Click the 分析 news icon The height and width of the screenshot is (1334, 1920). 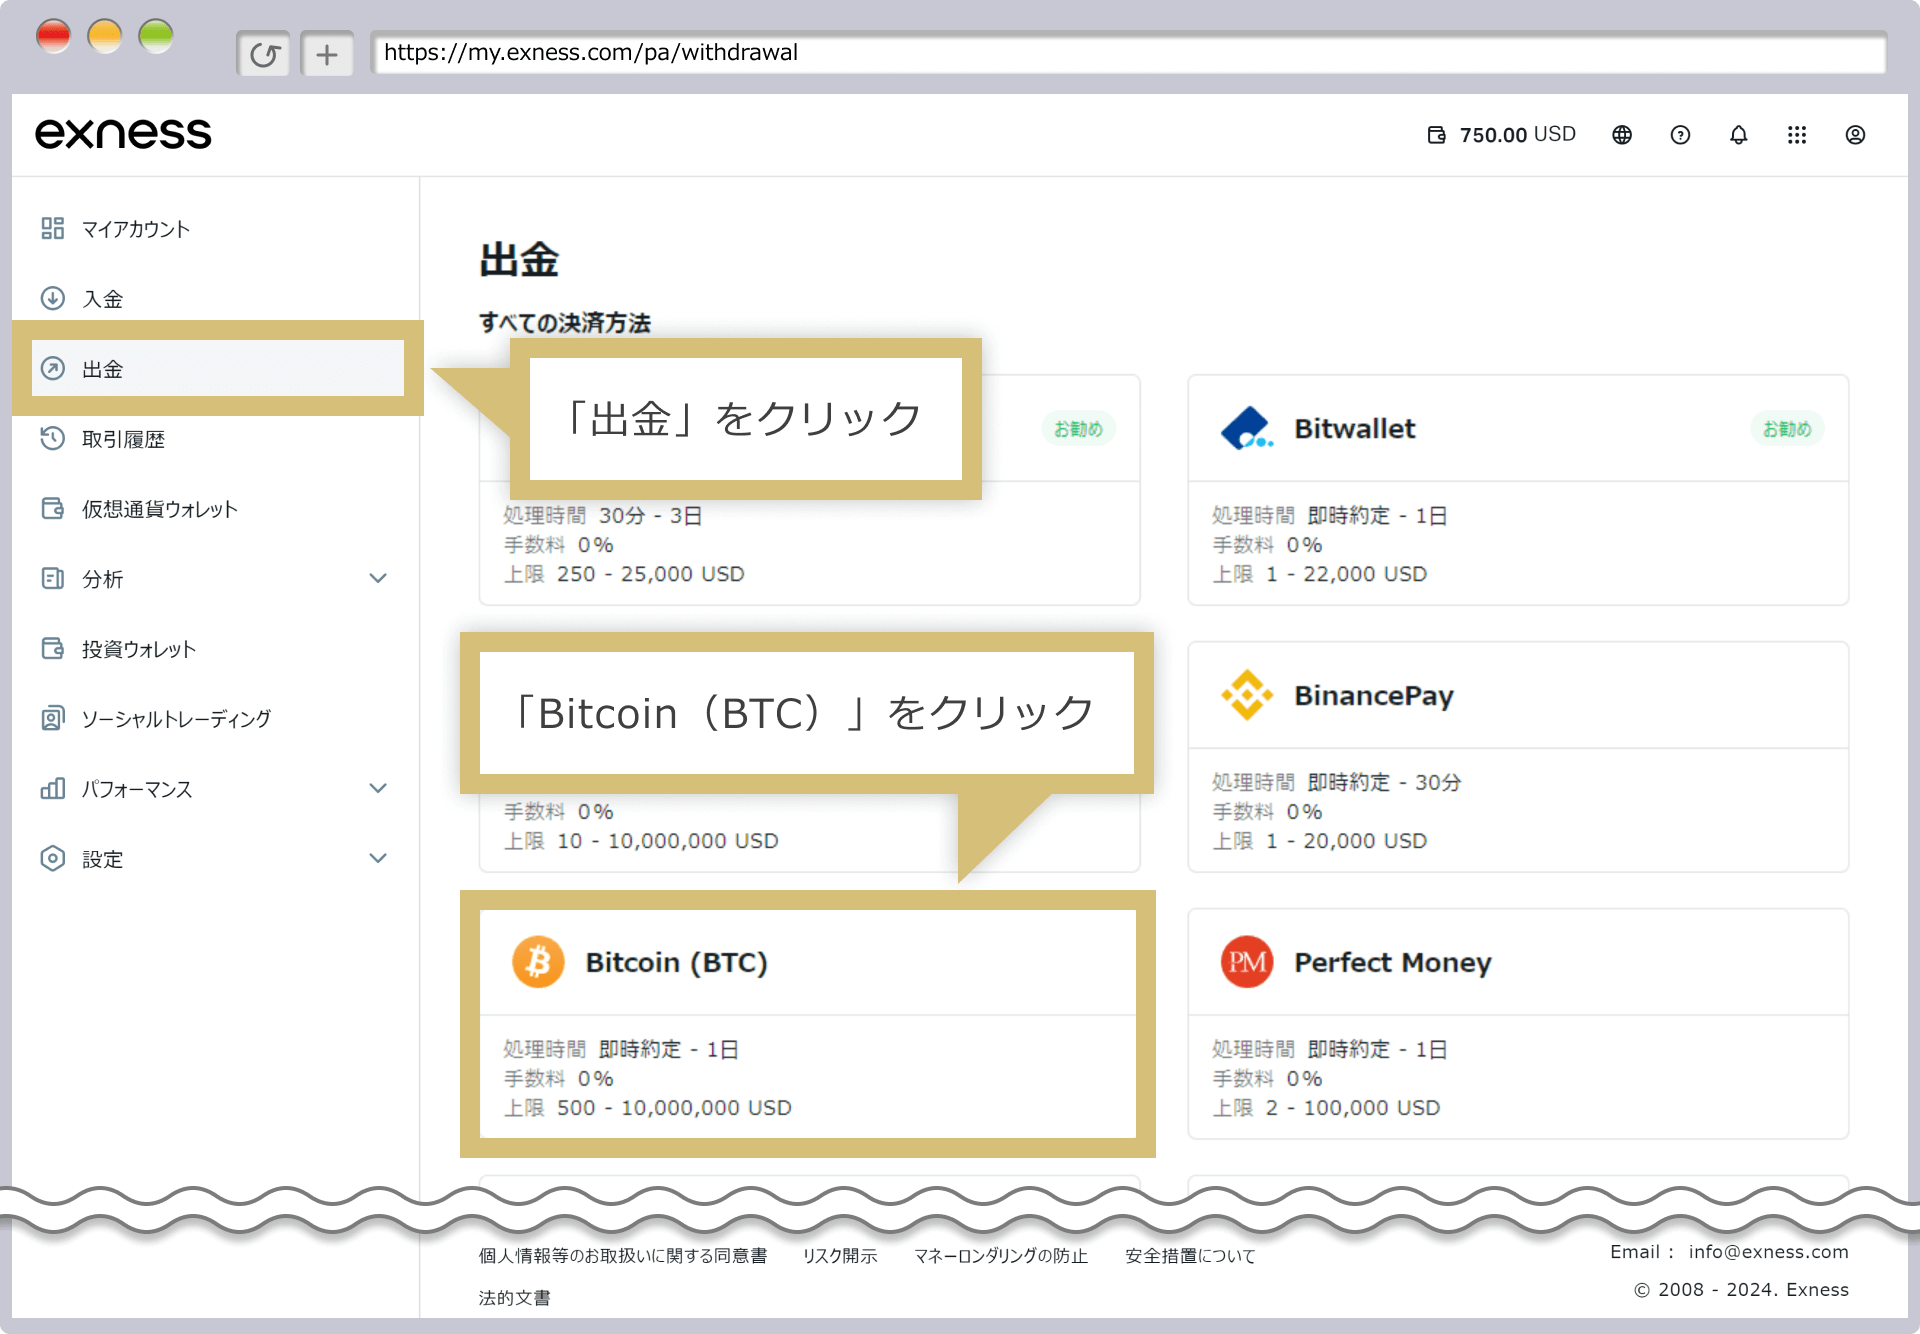[53, 578]
